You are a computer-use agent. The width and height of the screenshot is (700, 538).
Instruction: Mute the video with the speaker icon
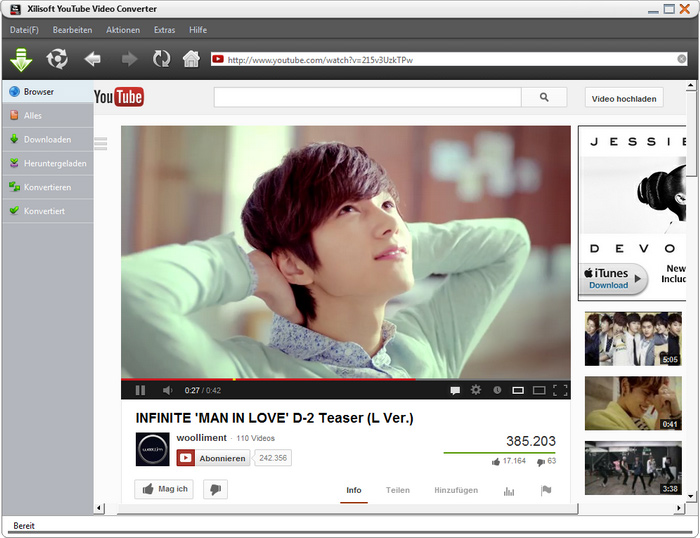[x=167, y=390]
